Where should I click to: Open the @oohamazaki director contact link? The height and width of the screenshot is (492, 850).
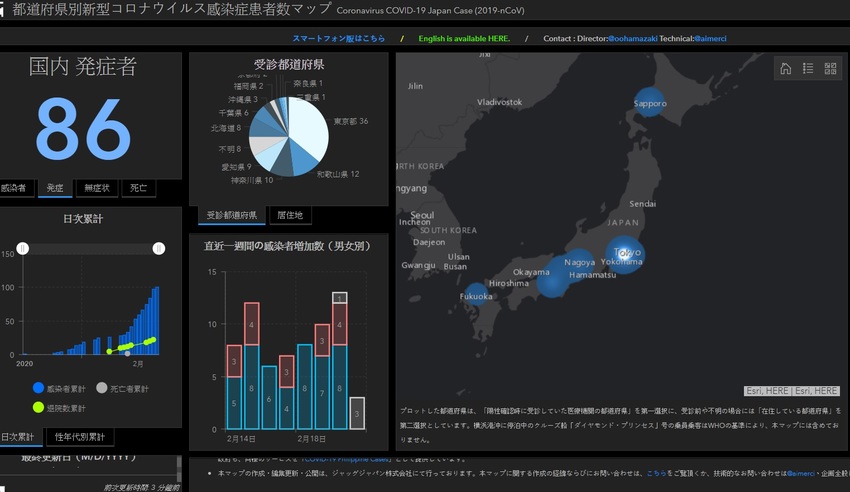click(633, 38)
